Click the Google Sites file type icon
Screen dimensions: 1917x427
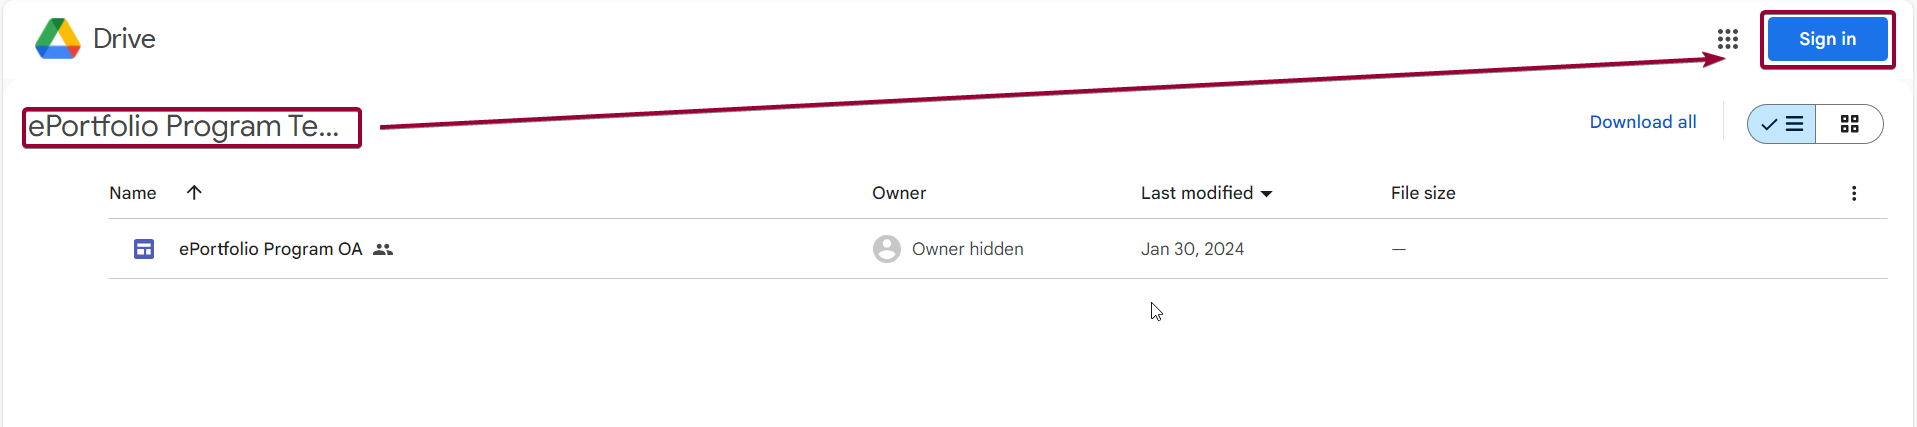pyautogui.click(x=144, y=249)
